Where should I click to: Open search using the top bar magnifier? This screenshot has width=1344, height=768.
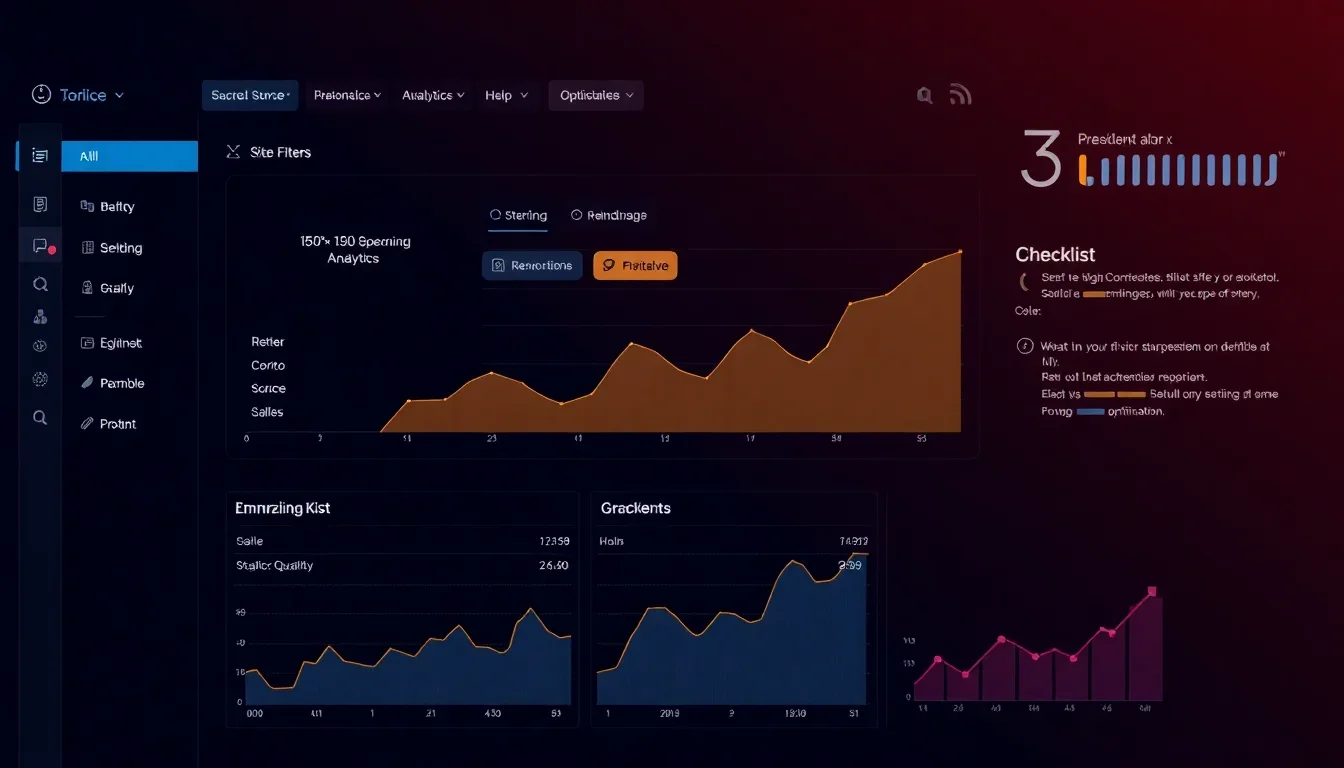925,95
